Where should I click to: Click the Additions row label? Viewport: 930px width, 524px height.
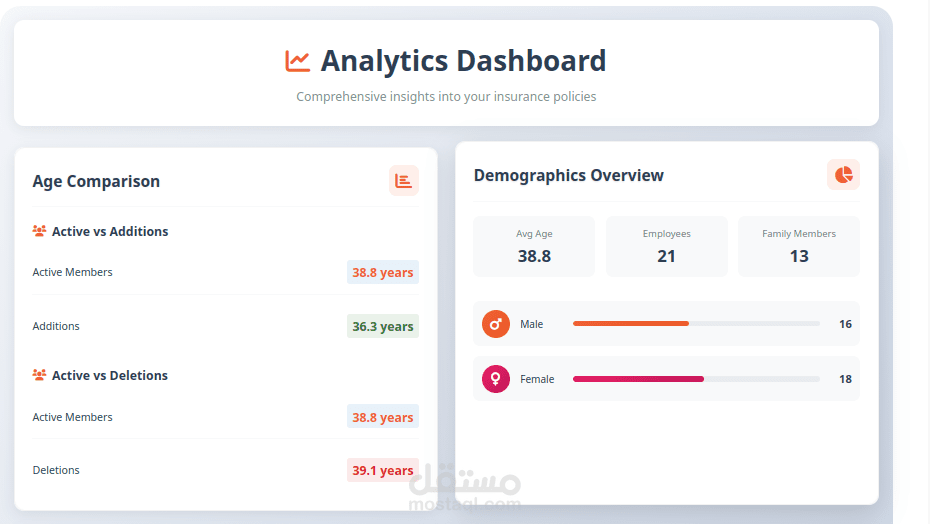tap(56, 326)
